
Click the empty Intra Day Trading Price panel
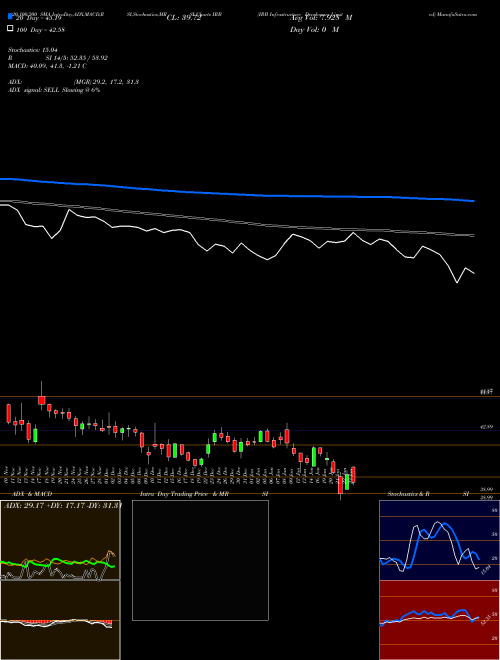pyautogui.click(x=200, y=560)
